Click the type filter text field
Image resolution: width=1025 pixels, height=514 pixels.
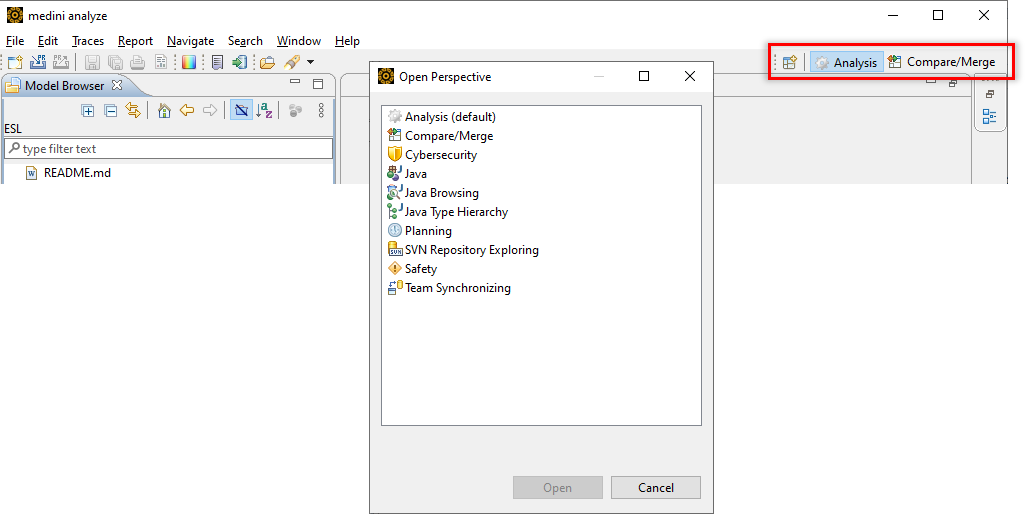pos(169,148)
